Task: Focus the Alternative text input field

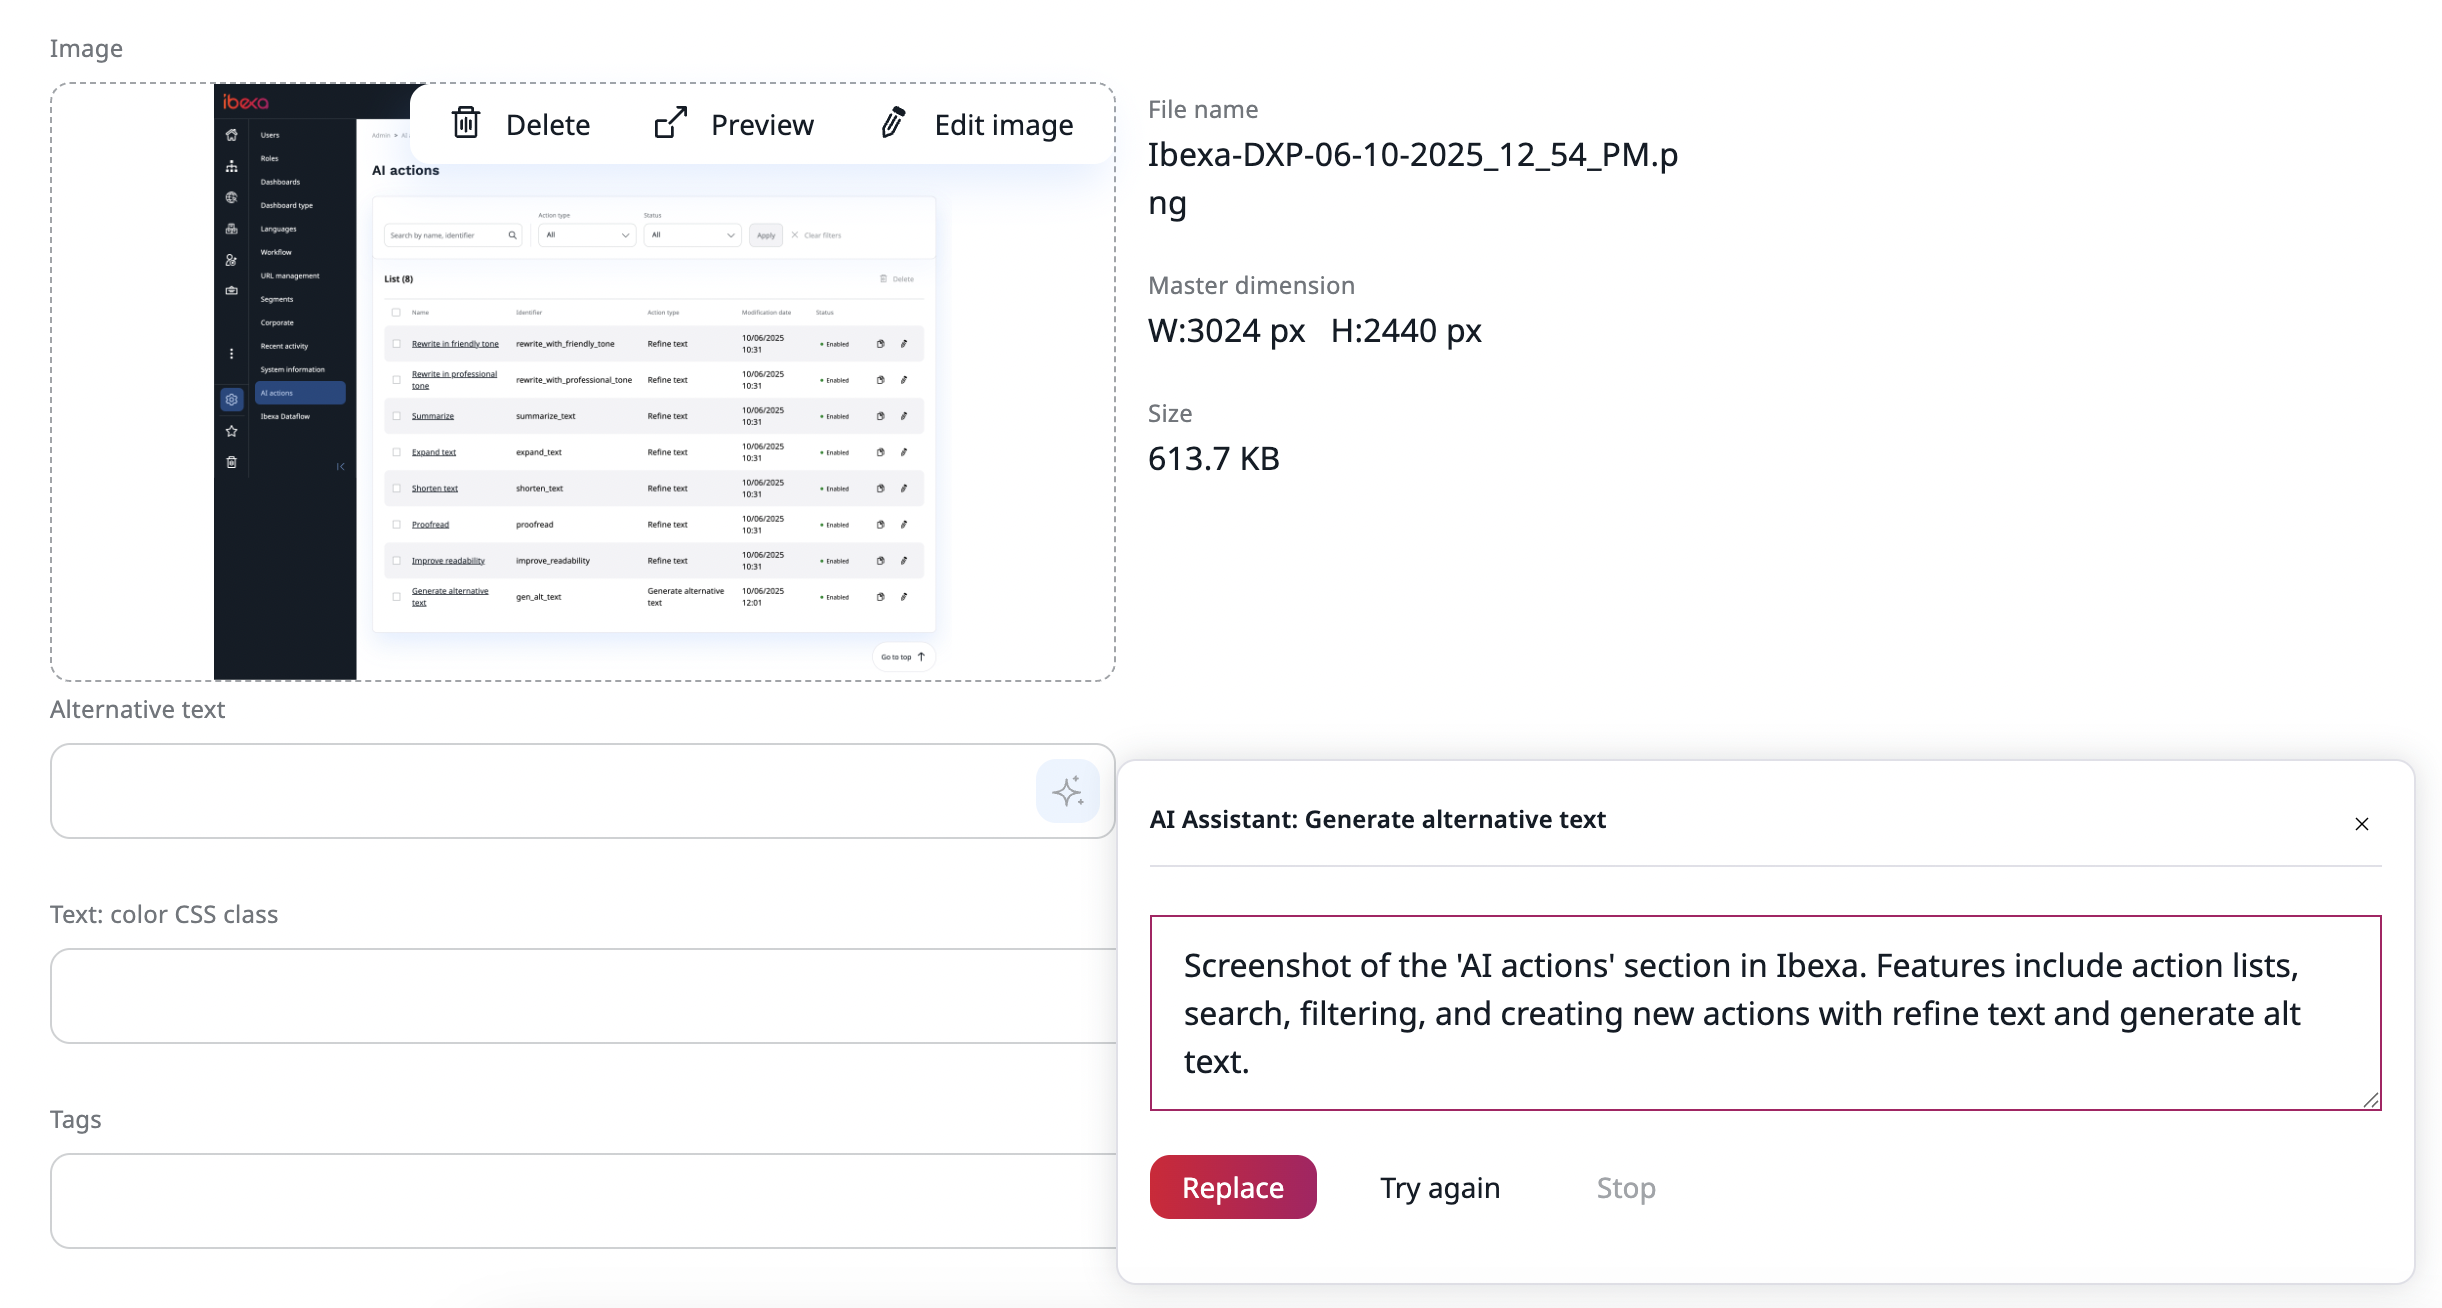Action: [540, 791]
